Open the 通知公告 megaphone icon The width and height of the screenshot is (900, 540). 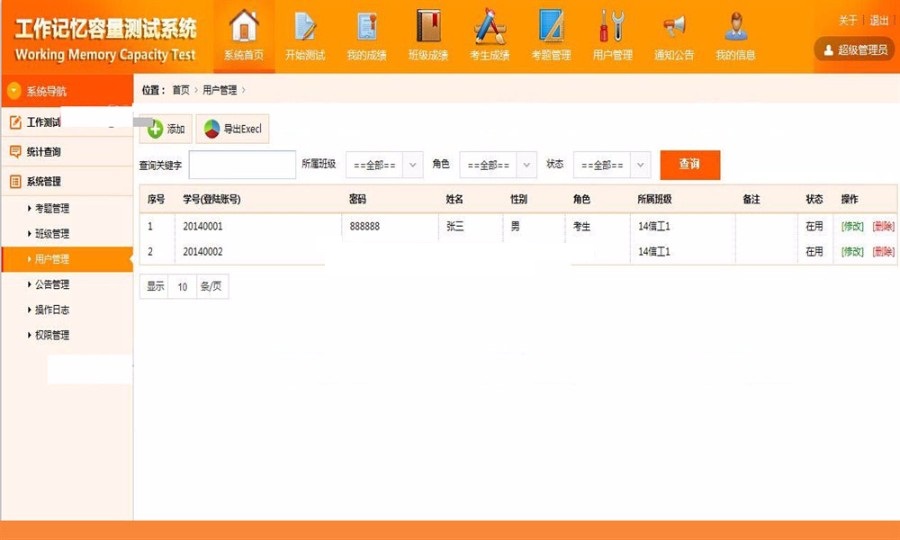(x=674, y=27)
